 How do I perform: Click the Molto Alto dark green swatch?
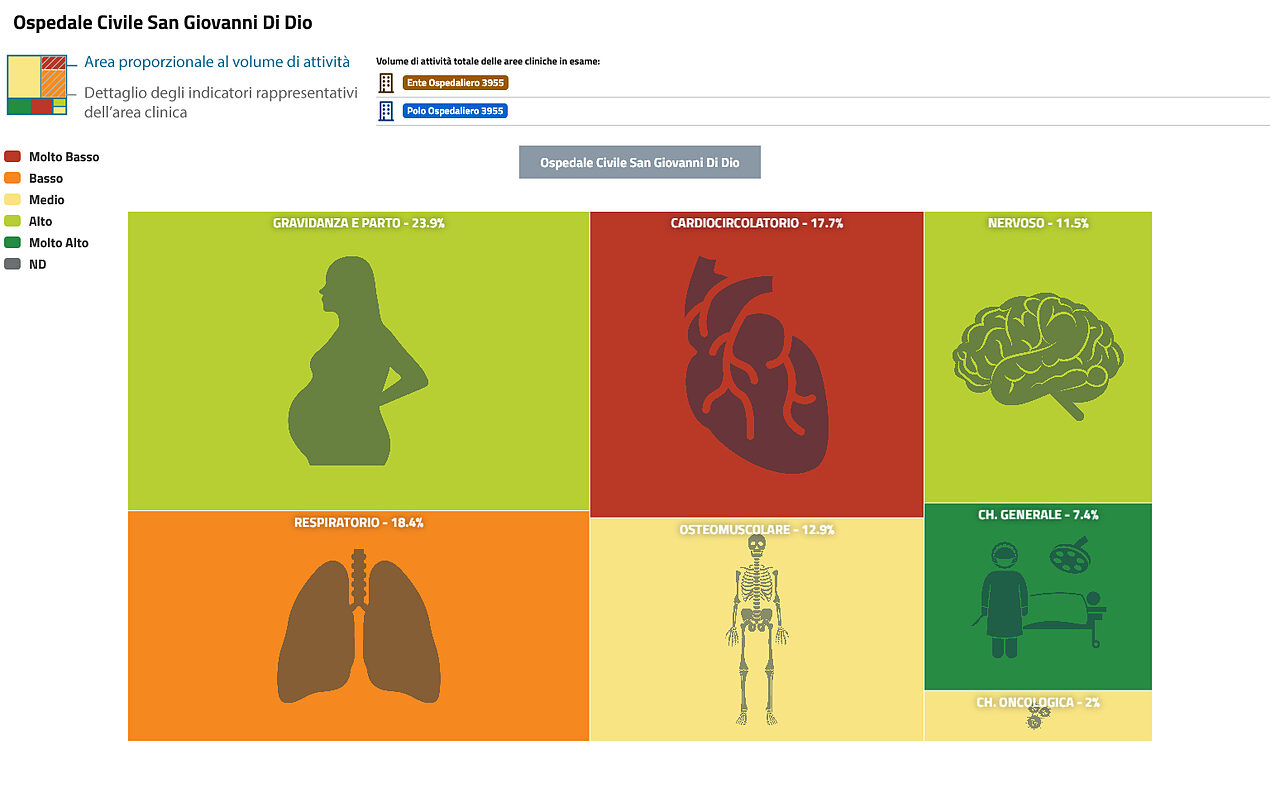[13, 243]
